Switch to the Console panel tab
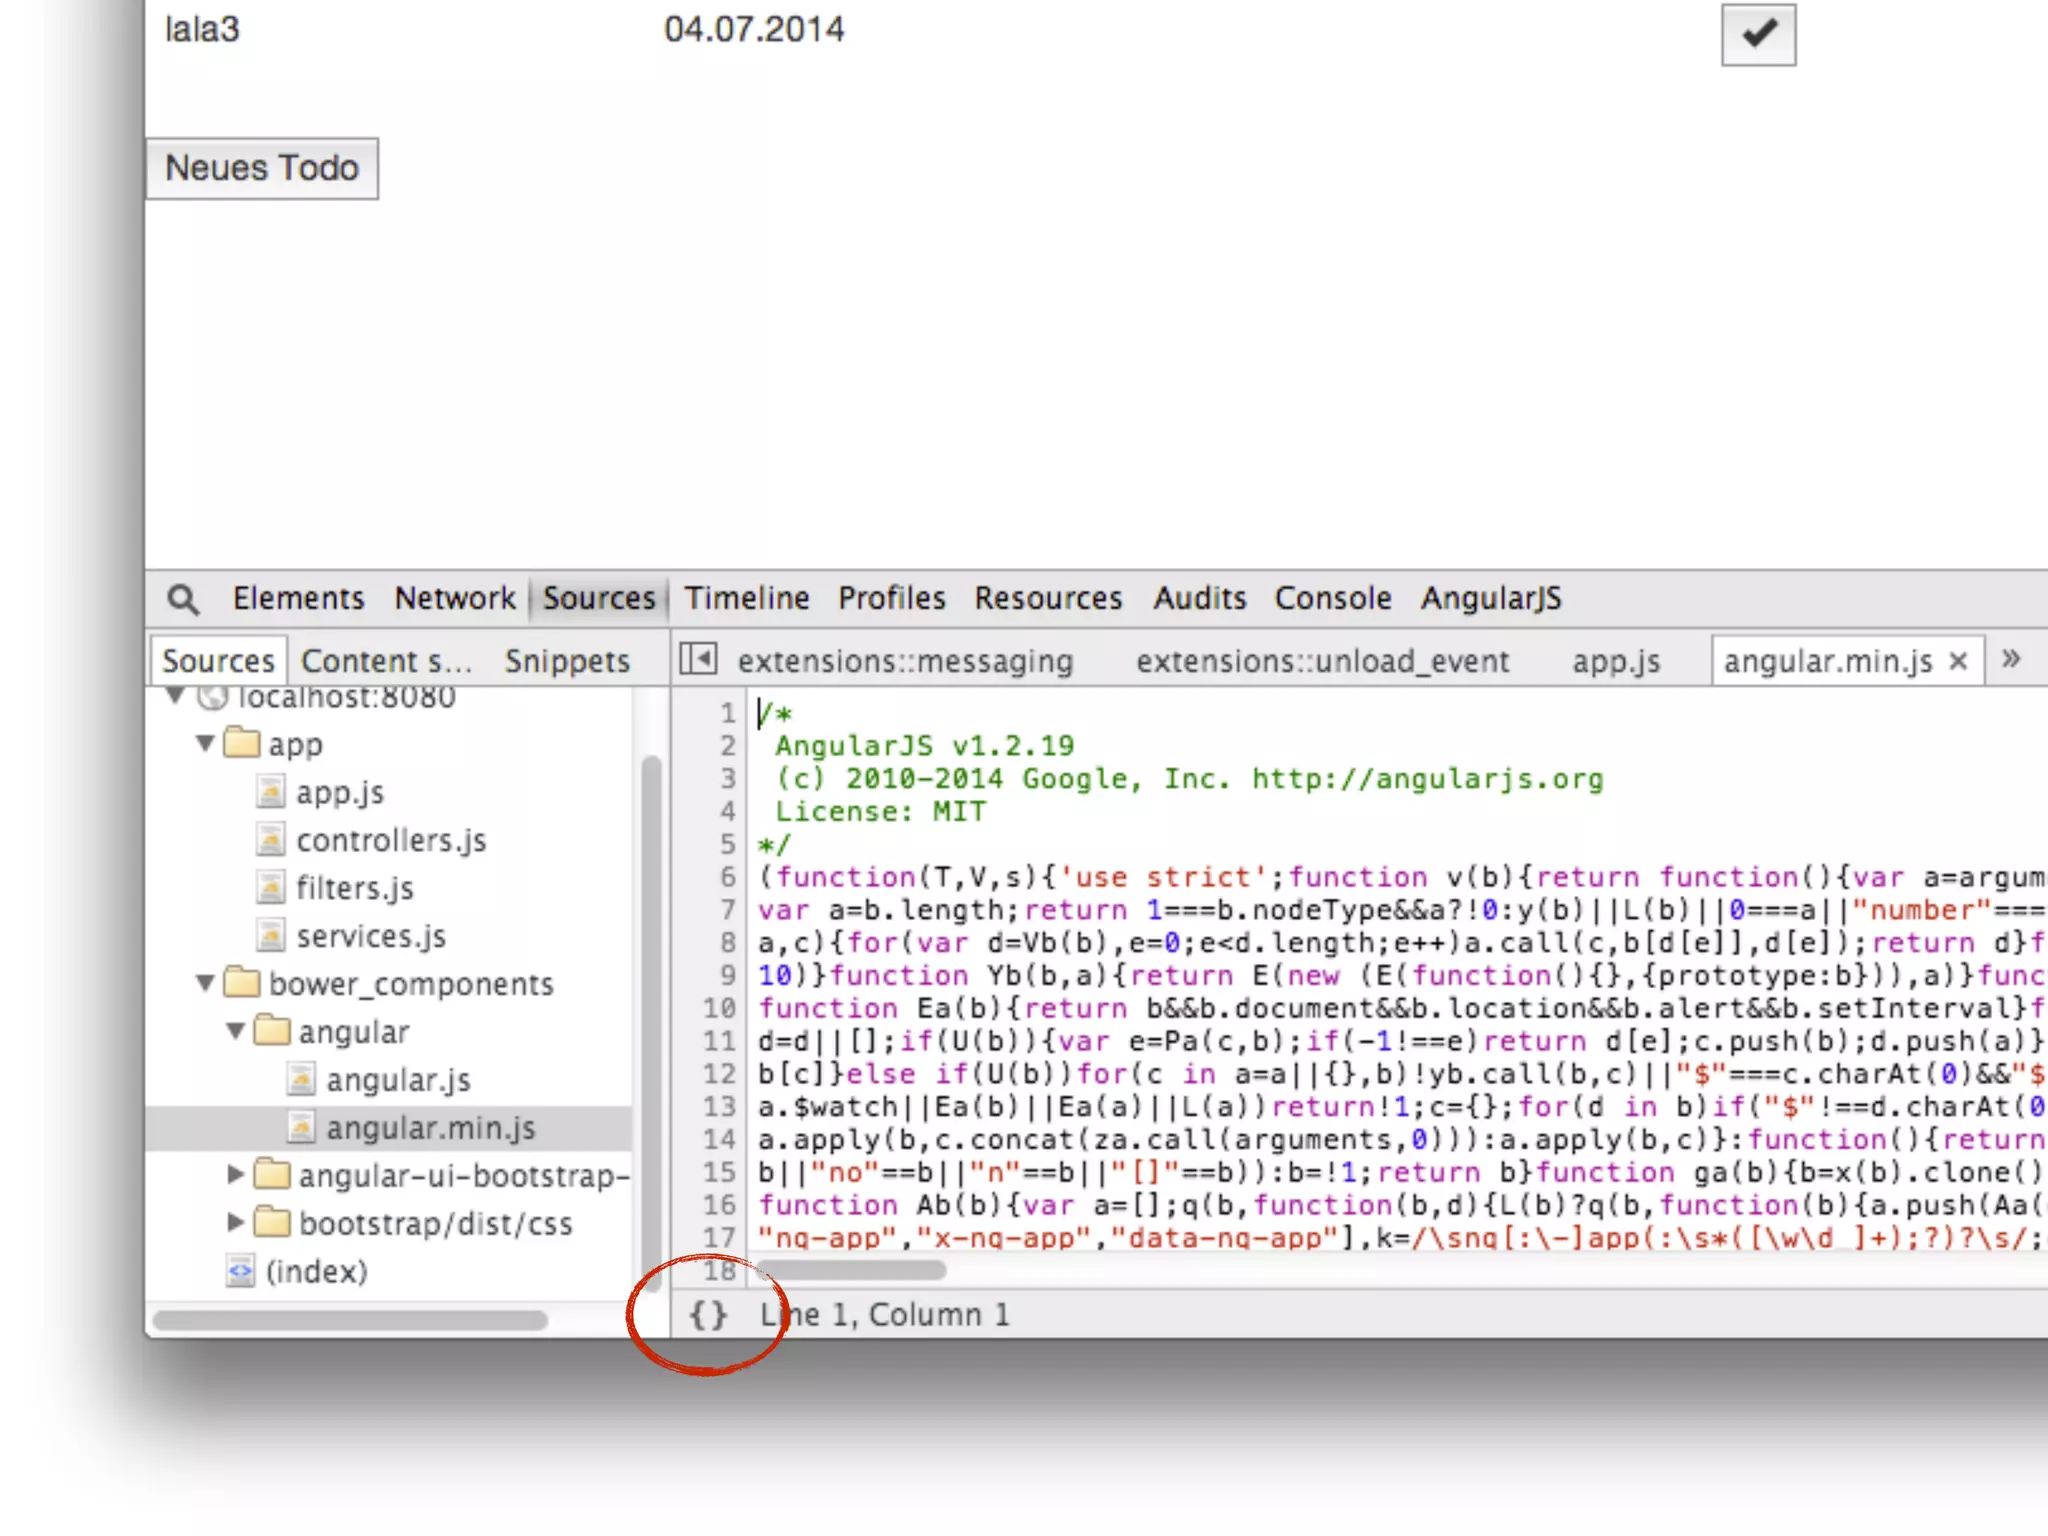The image size is (2048, 1536). tap(1332, 598)
